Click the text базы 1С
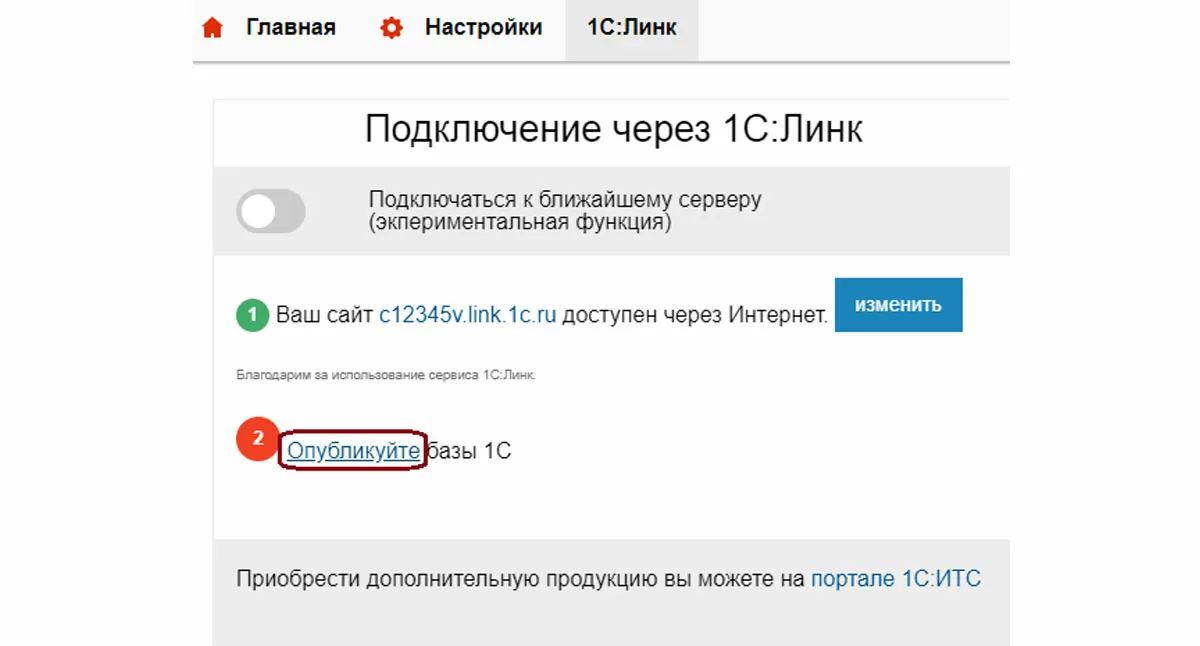Screen dimensions: 1200x646 click(x=469, y=451)
